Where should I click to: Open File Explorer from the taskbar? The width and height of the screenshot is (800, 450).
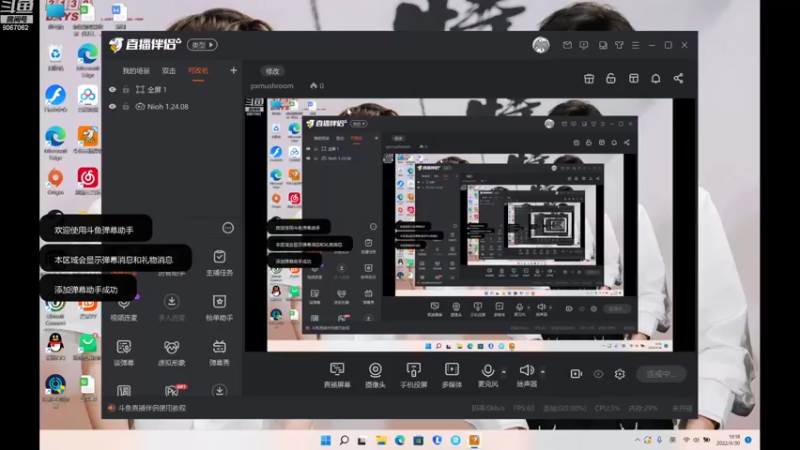pyautogui.click(x=381, y=440)
